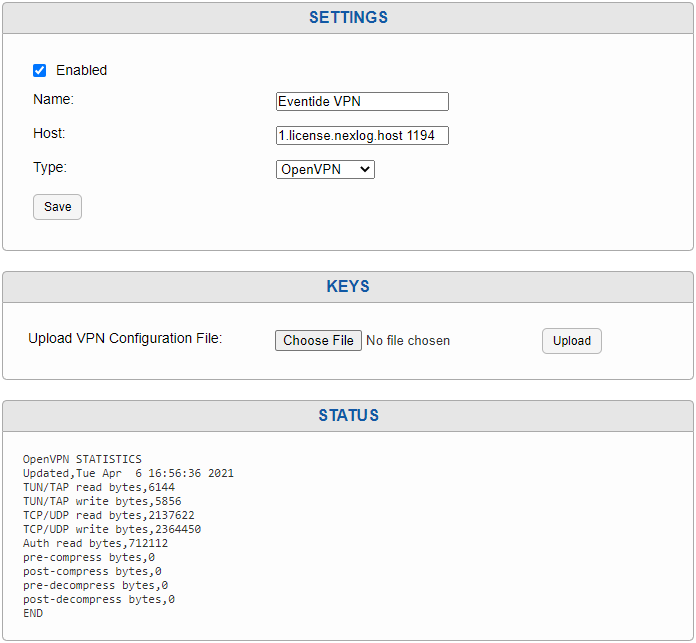Click the Updated timestamp line in Status
Viewport: 696px width, 643px height.
click(128, 473)
